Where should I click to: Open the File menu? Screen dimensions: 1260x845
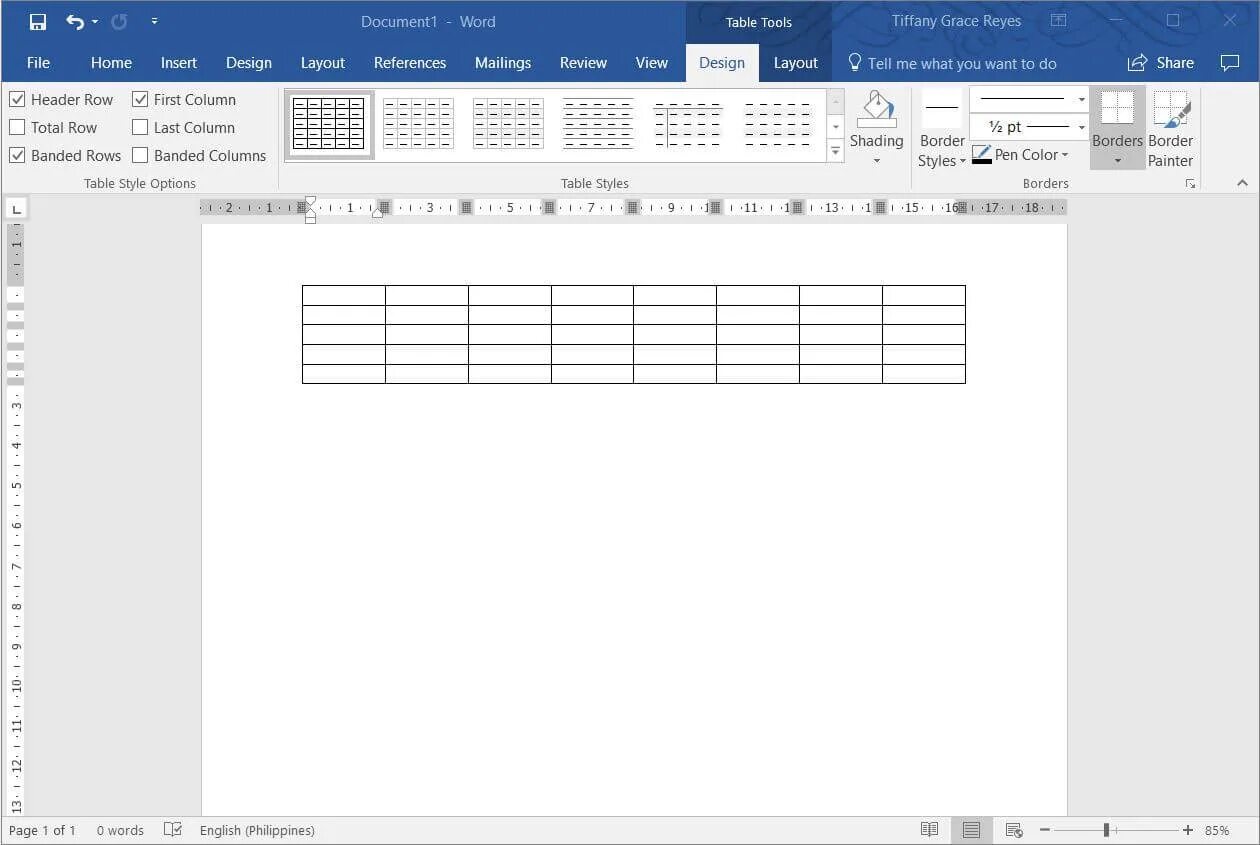(x=38, y=62)
